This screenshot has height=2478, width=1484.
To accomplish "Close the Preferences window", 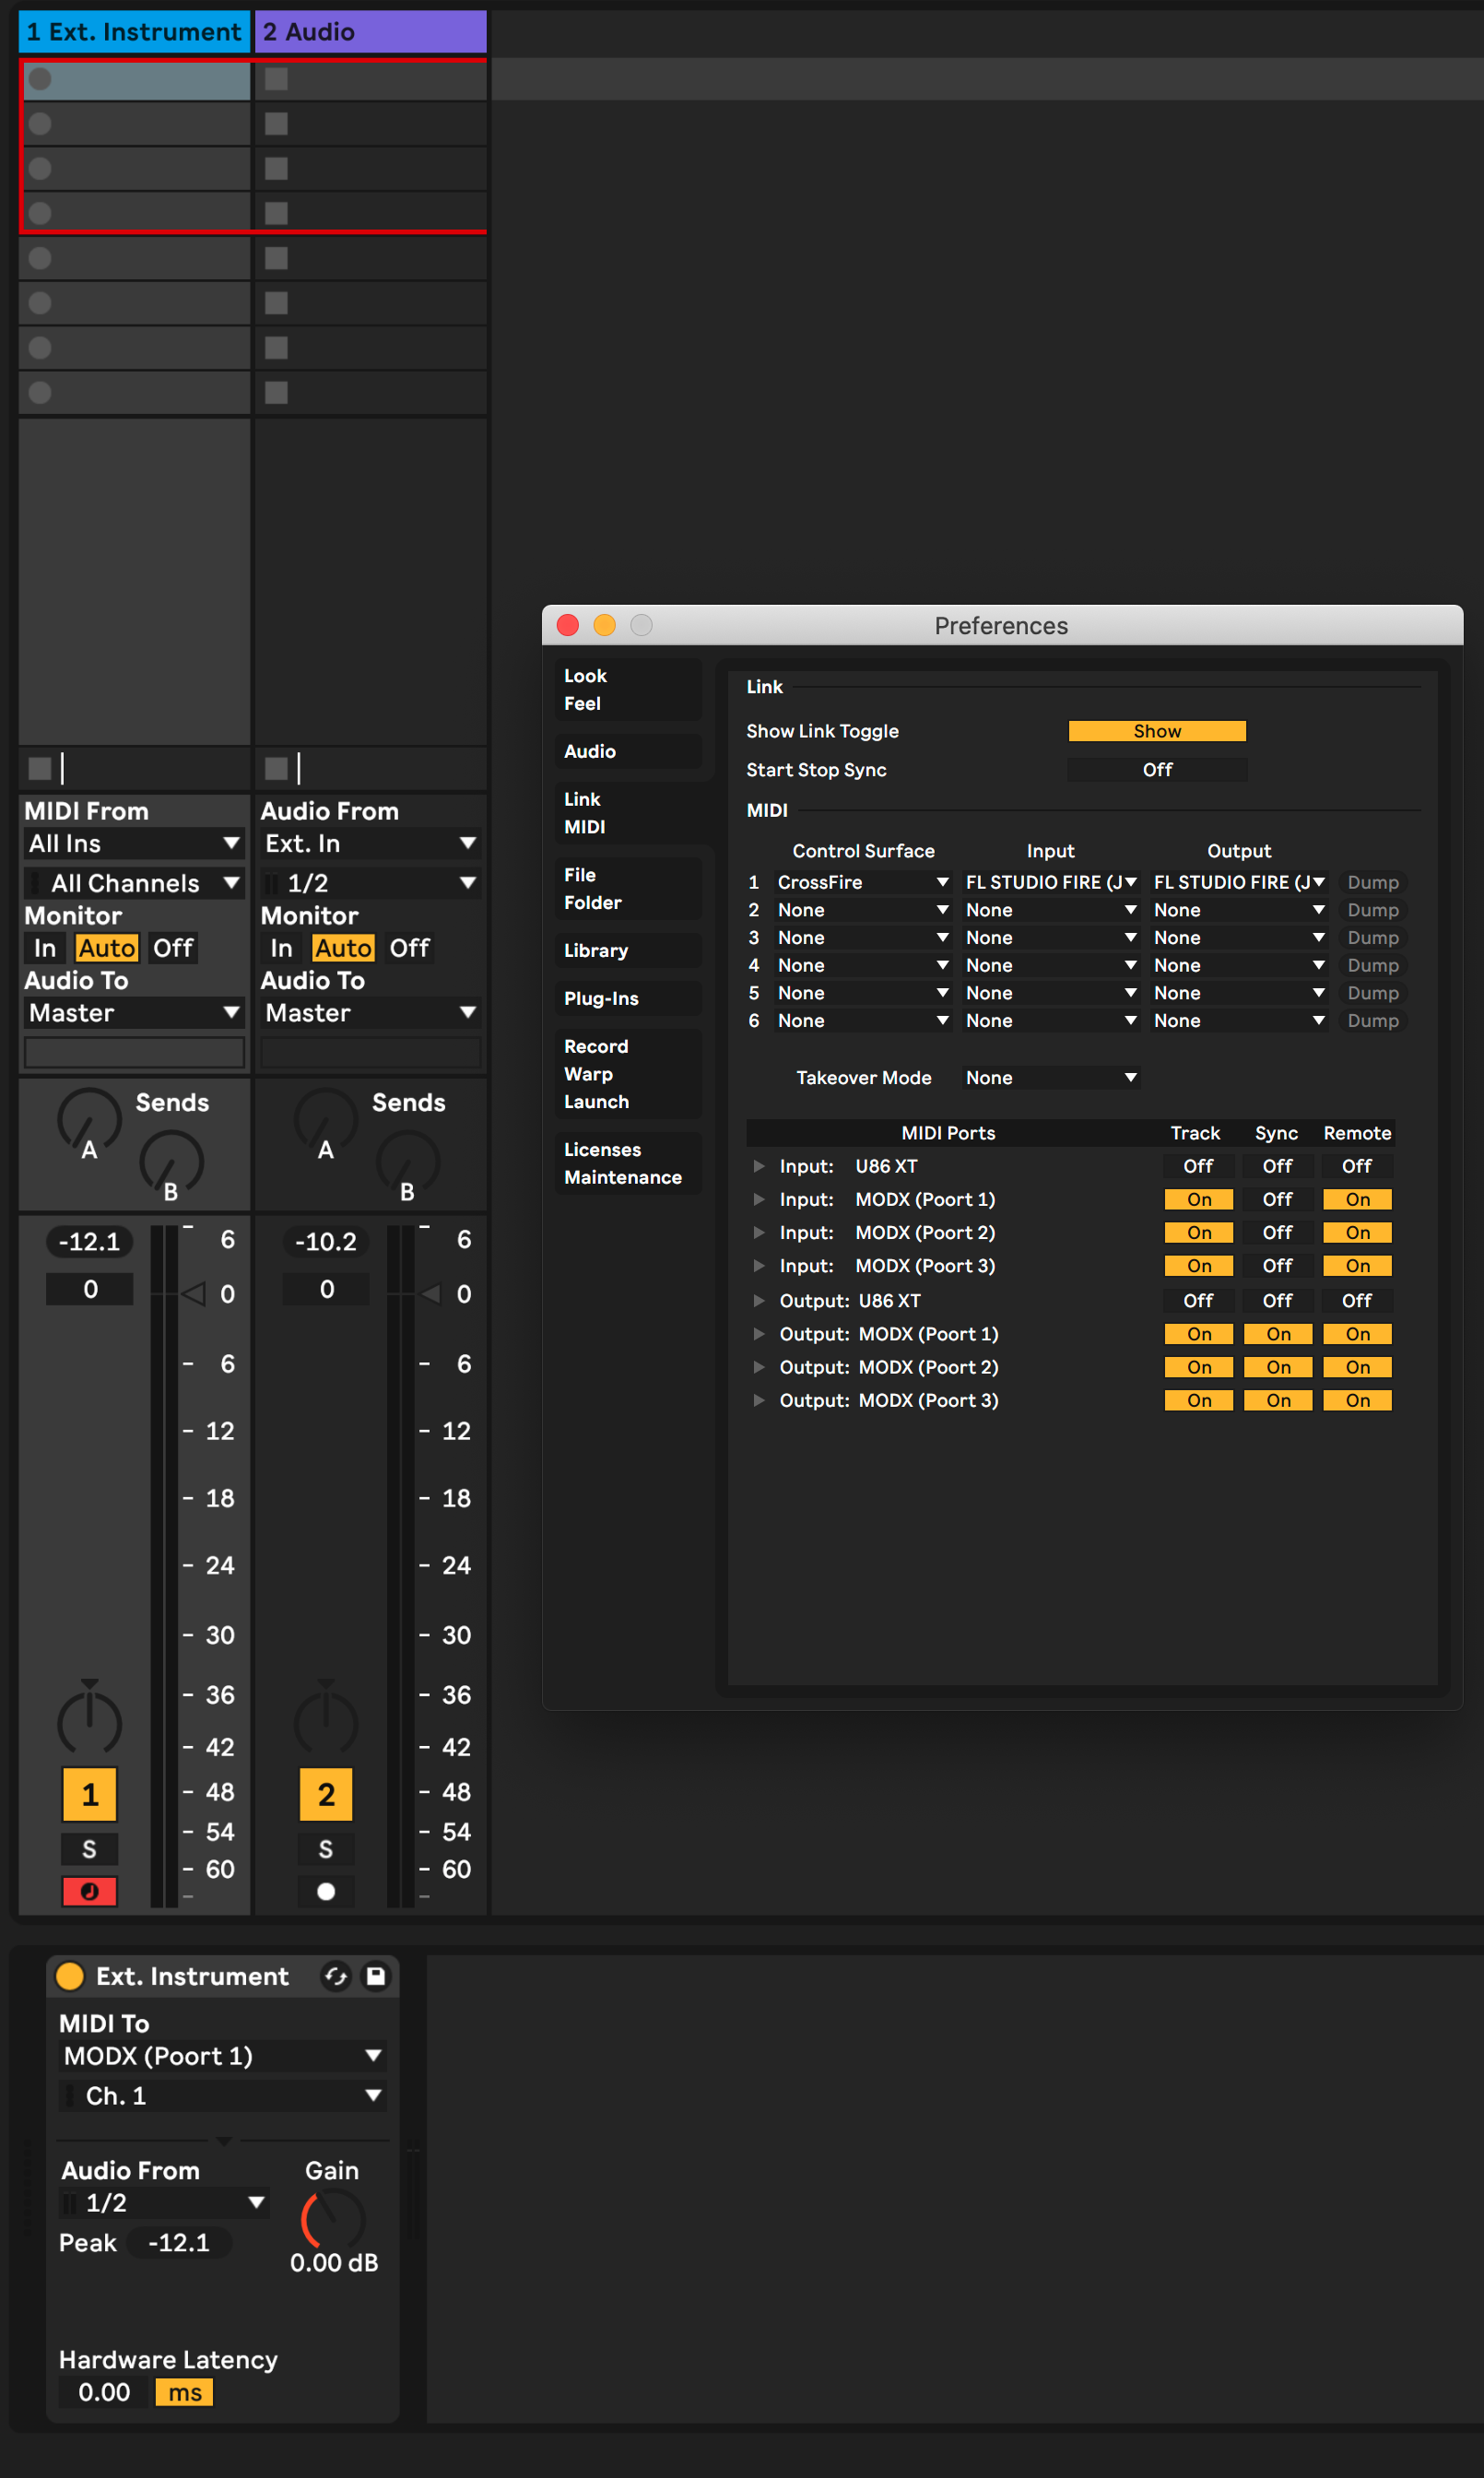I will pos(568,625).
